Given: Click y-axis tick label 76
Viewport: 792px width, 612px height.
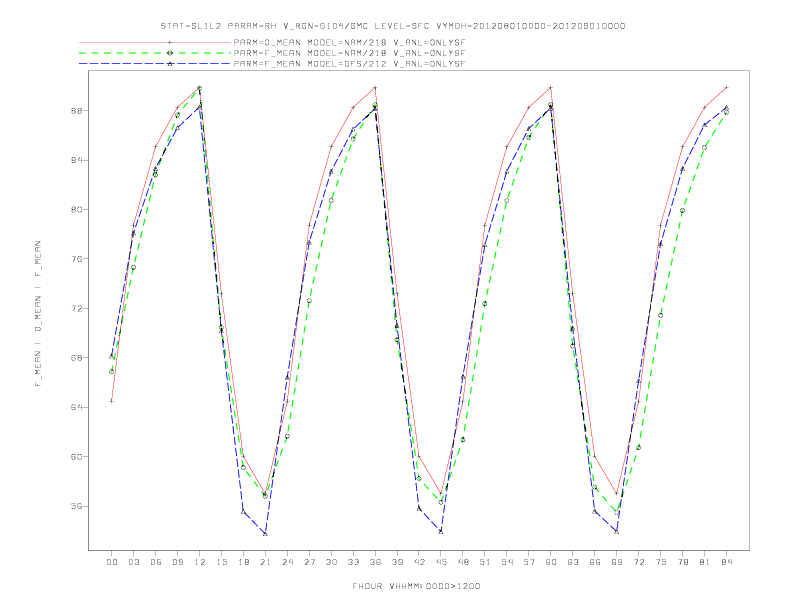Looking at the screenshot, I should (x=77, y=259).
